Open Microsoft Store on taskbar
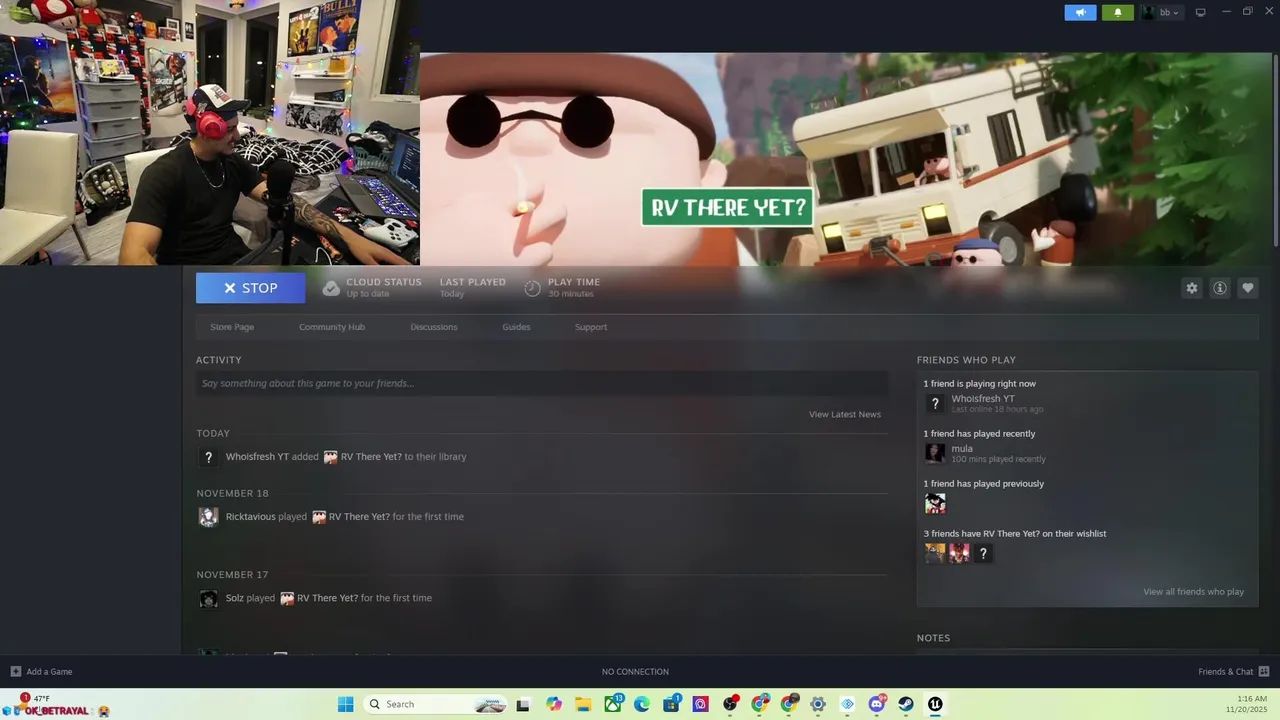The image size is (1280, 720). (x=672, y=704)
